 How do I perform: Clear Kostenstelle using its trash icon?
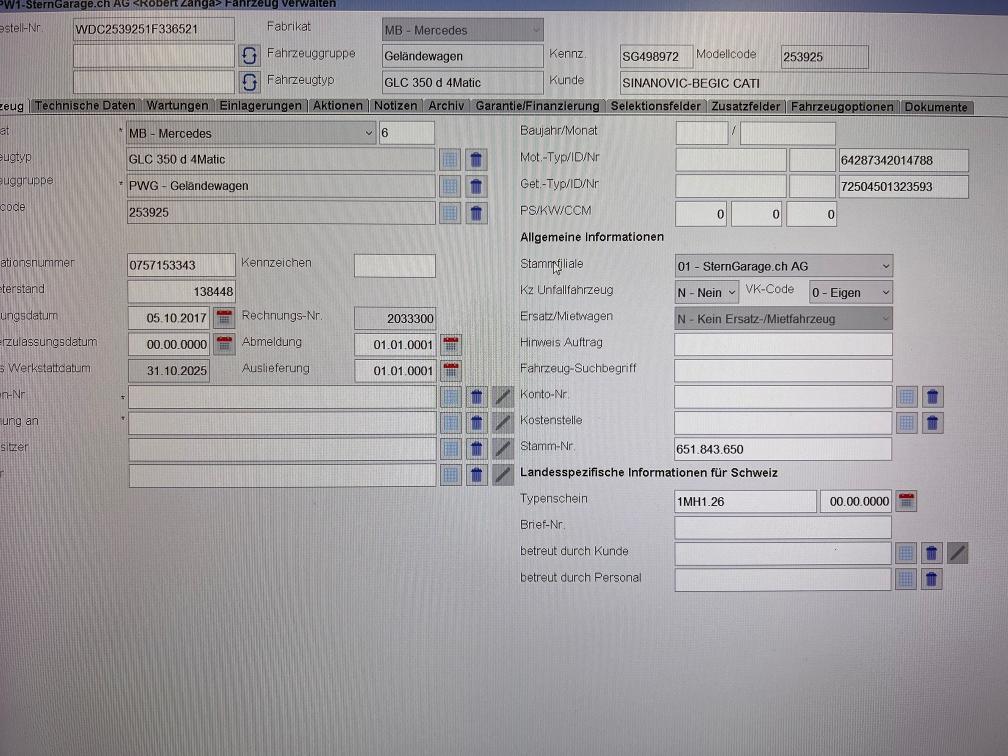932,423
